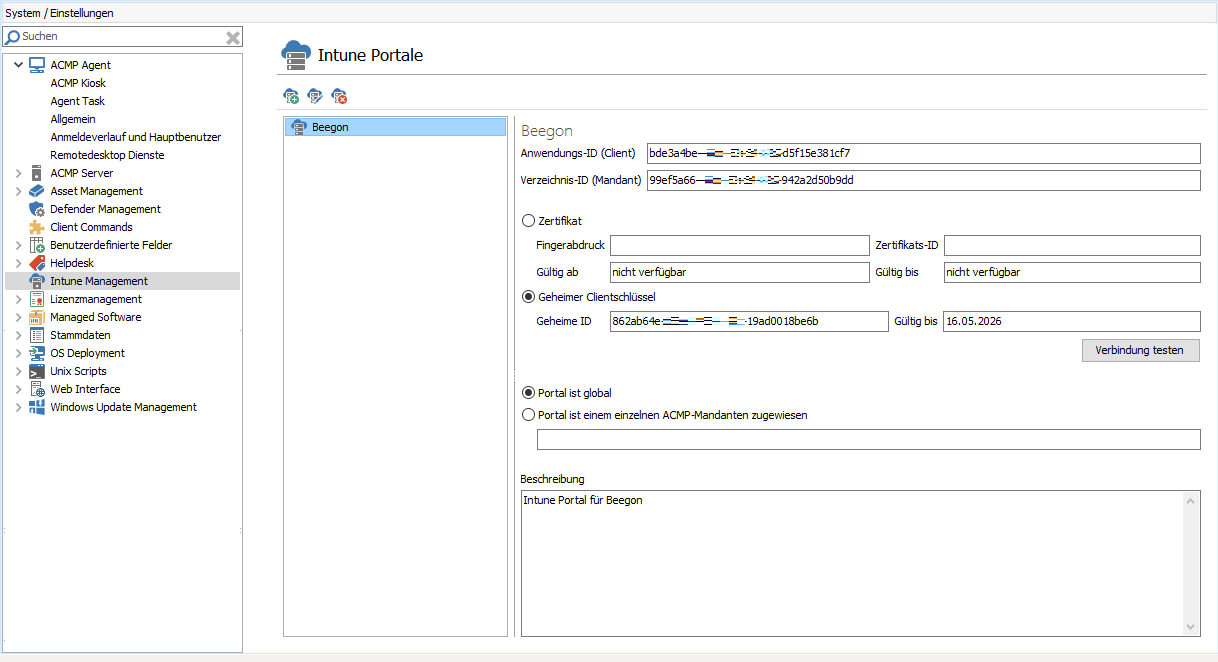The image size is (1218, 662).
Task: Click the OS Deployment icon
Action: (39, 352)
